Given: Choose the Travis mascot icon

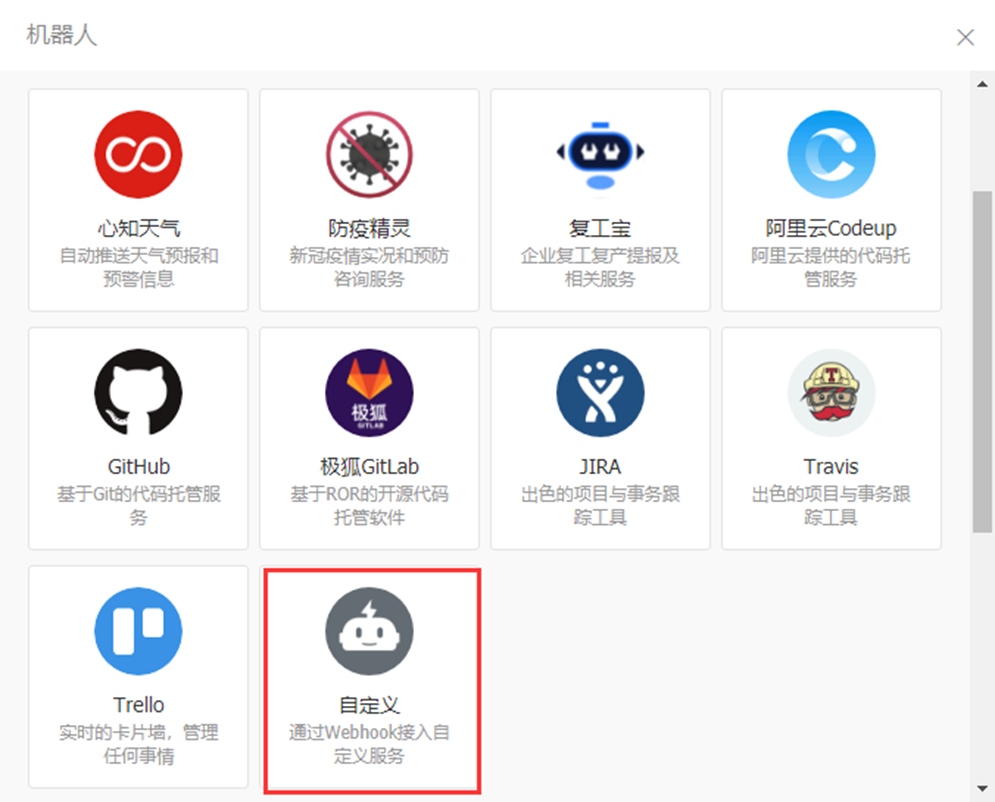Looking at the screenshot, I should (x=831, y=392).
